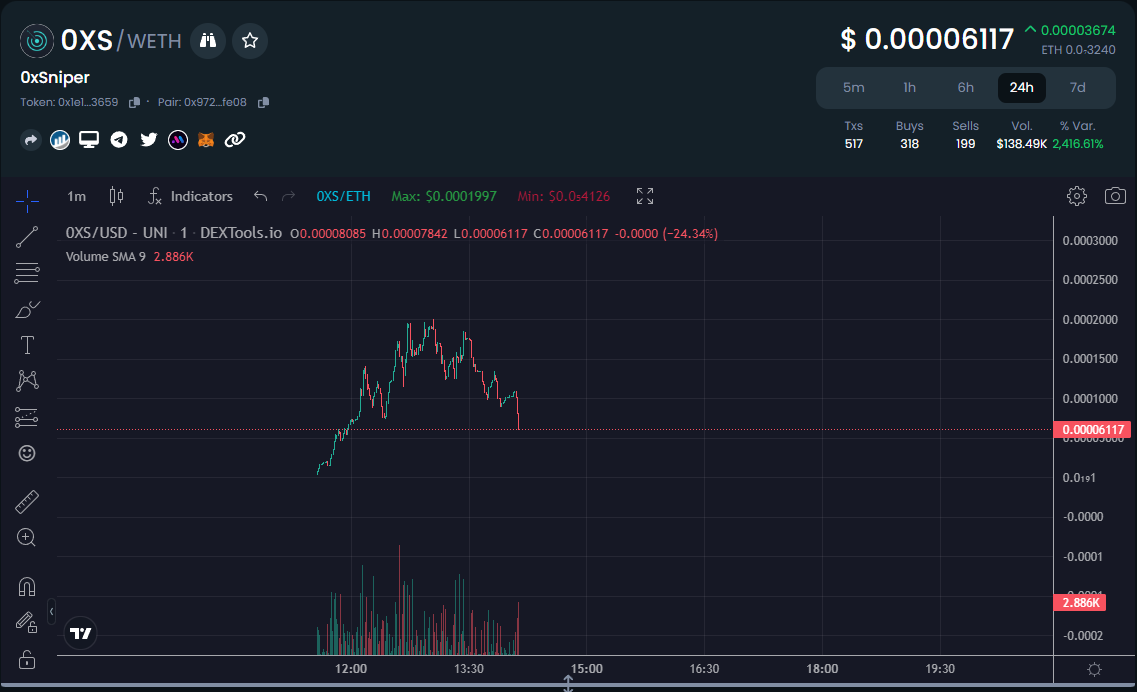Star 0XS/WETH as a favorite pair
Screen dimensions: 1137x692
(x=249, y=40)
